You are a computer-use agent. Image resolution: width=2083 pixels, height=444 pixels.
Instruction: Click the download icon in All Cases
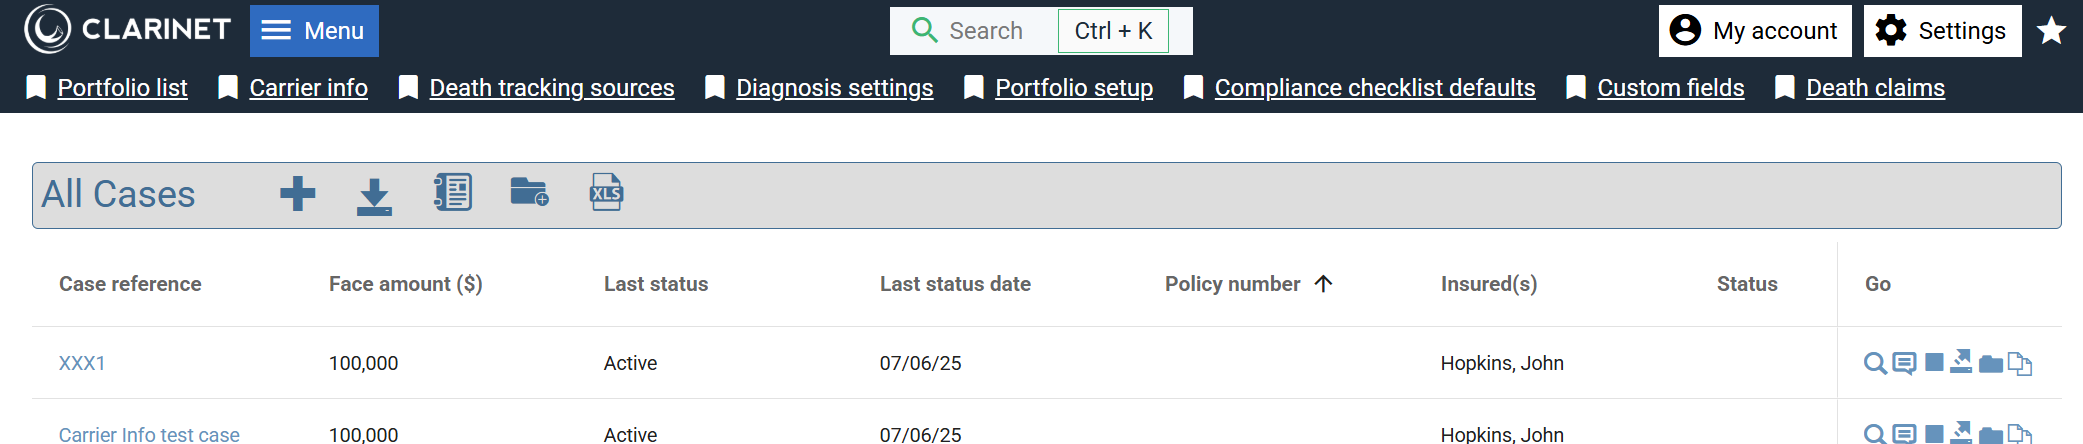pyautogui.click(x=374, y=196)
